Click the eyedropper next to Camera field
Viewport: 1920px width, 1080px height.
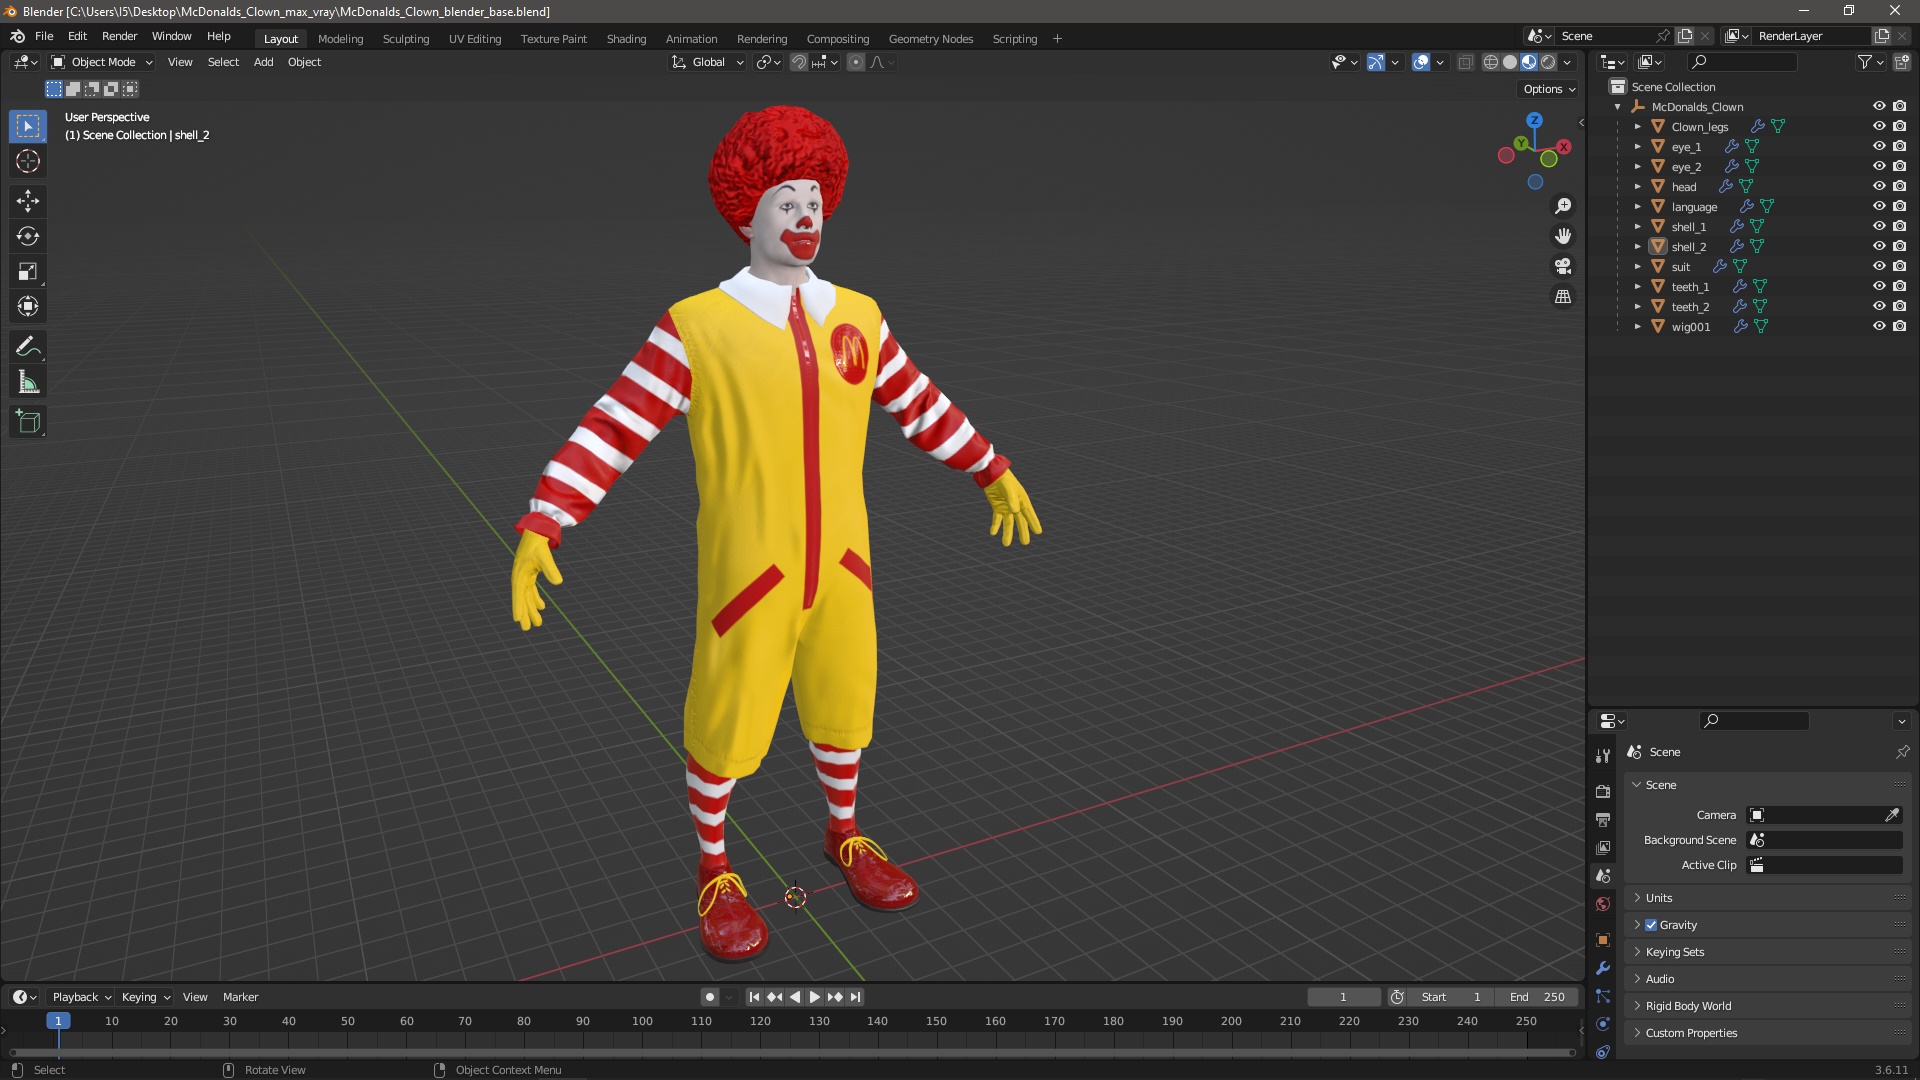point(1892,815)
